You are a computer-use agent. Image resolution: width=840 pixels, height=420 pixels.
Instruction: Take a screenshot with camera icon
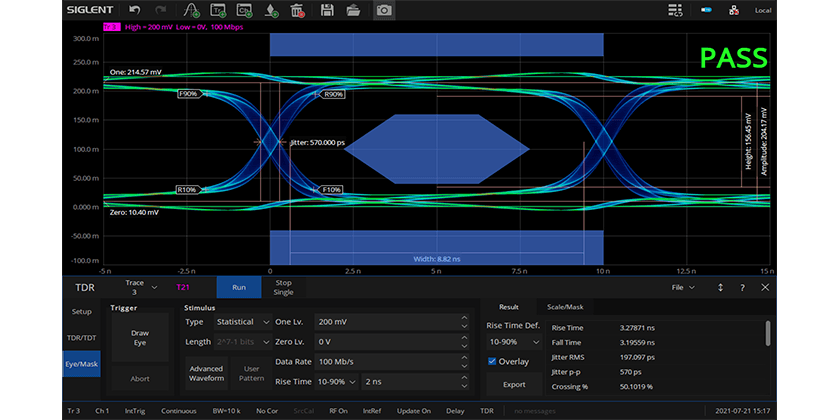383,10
